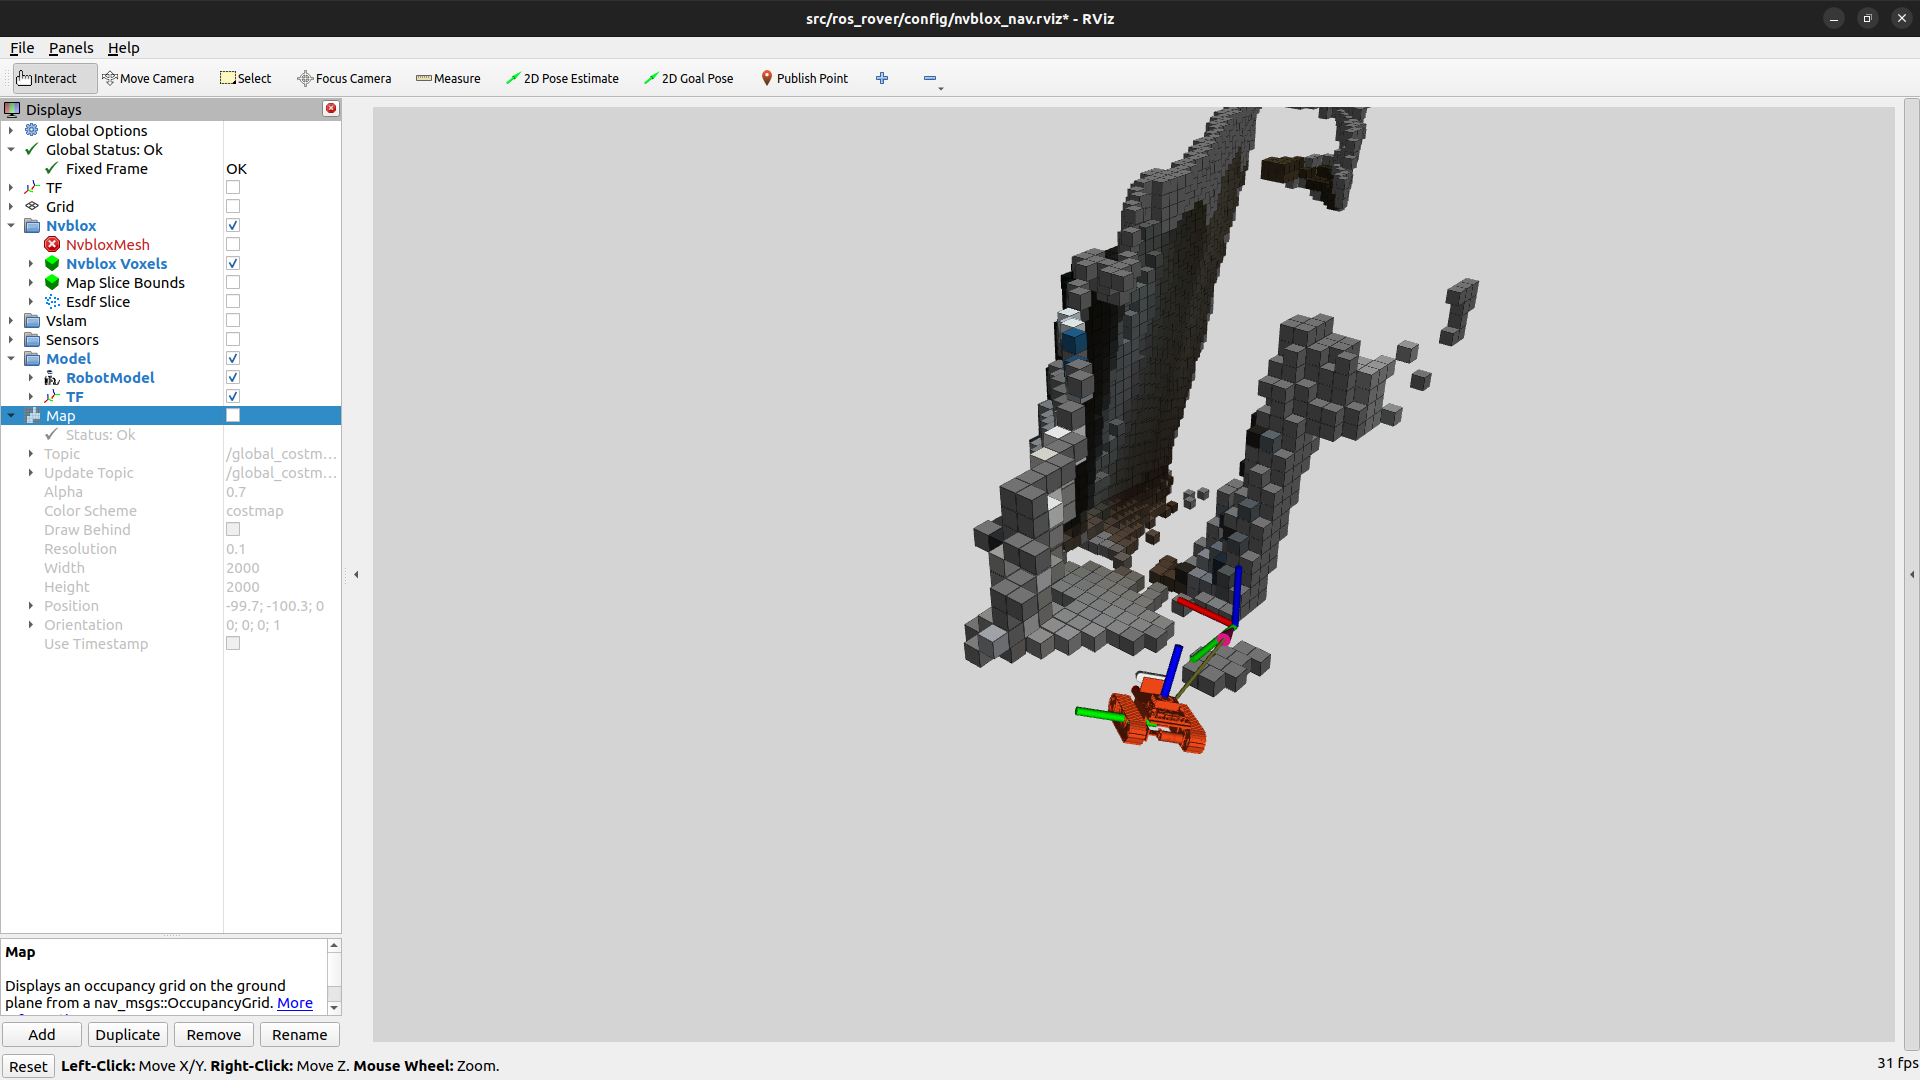Add a new tool with the plus icon
This screenshot has height=1080, width=1920.
click(882, 78)
